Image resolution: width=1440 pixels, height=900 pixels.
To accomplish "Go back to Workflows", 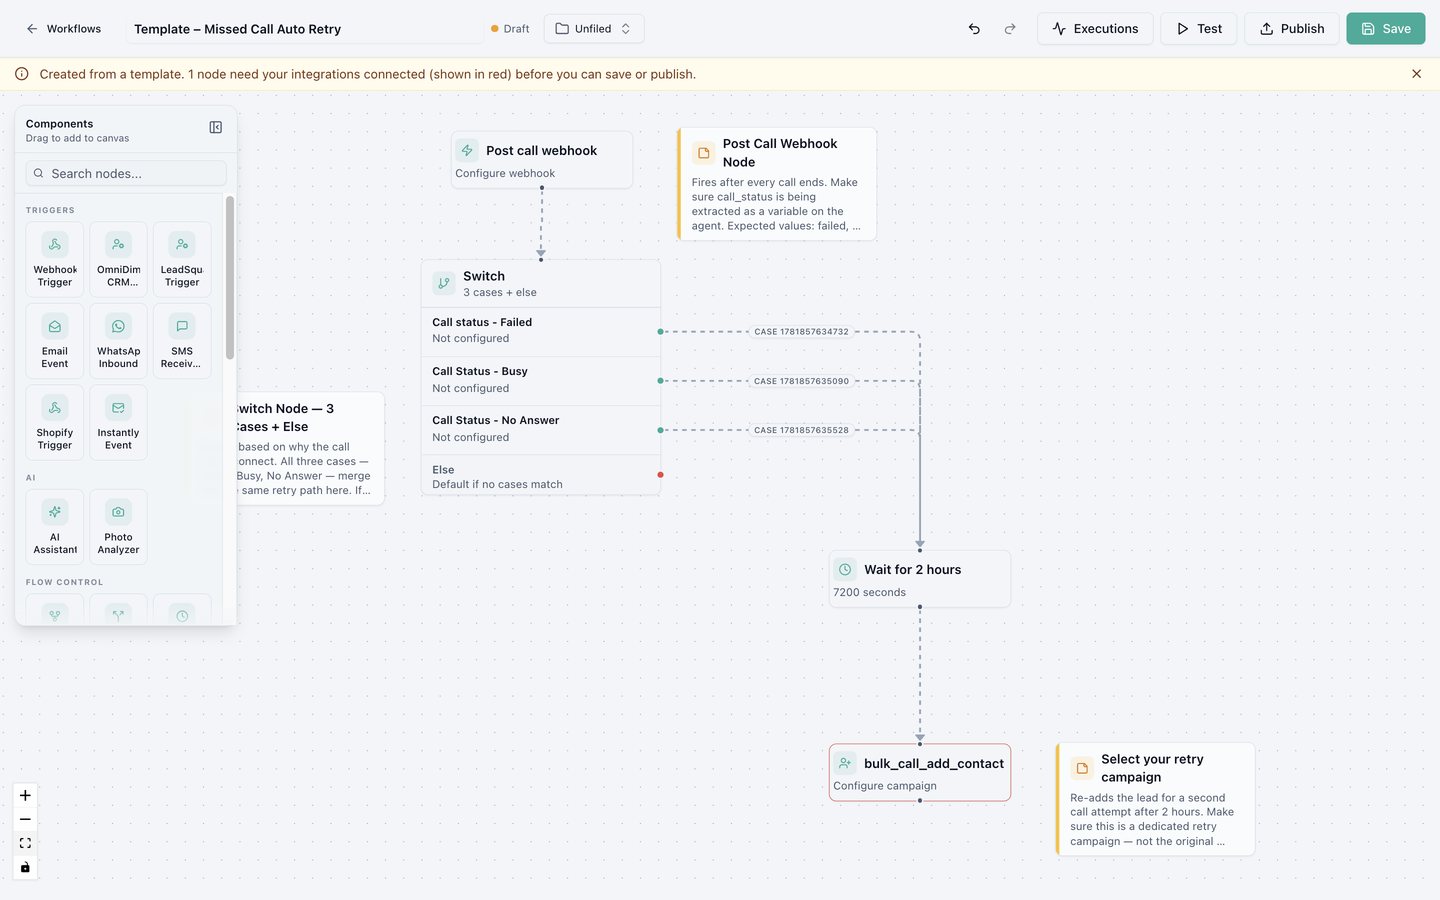I will coord(64,29).
